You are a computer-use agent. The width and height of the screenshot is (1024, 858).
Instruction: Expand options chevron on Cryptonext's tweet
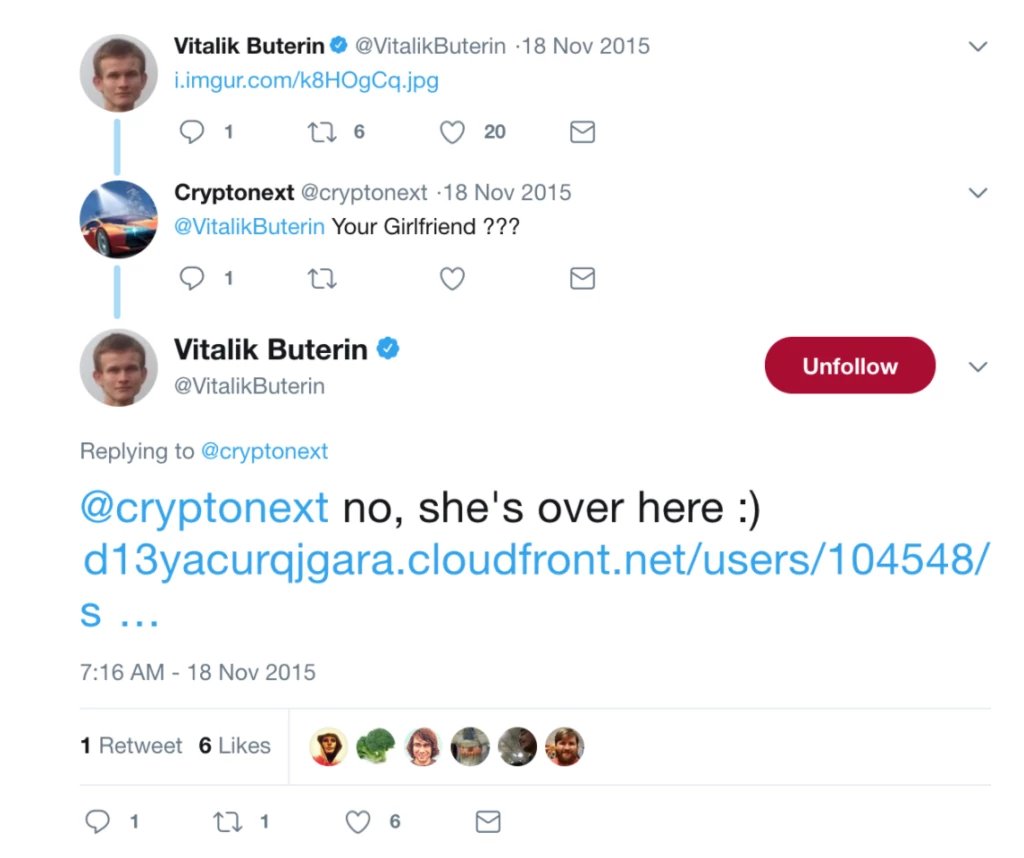click(x=978, y=192)
